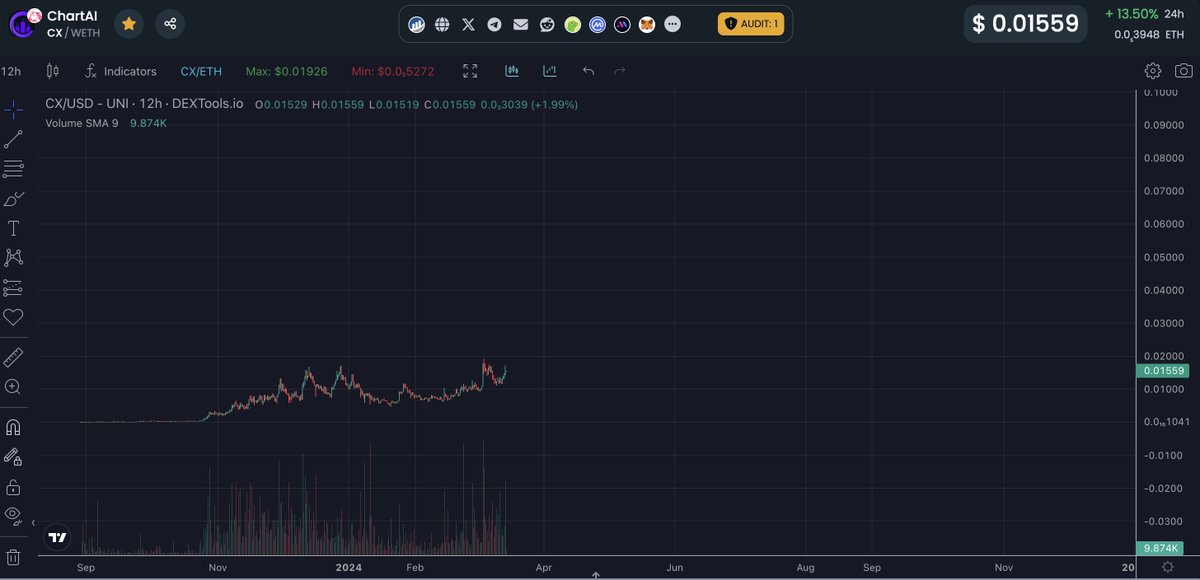Click the TradingView logo on chart

(x=57, y=537)
